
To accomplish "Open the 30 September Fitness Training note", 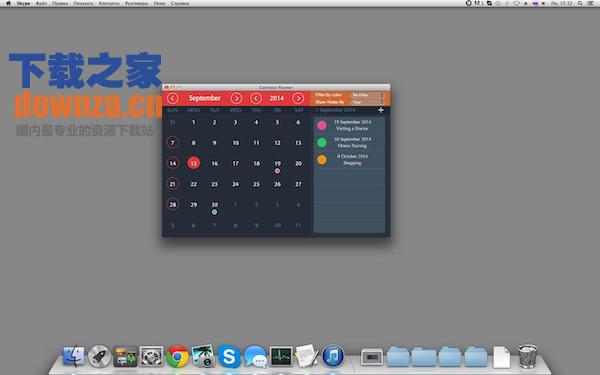I will [349, 142].
